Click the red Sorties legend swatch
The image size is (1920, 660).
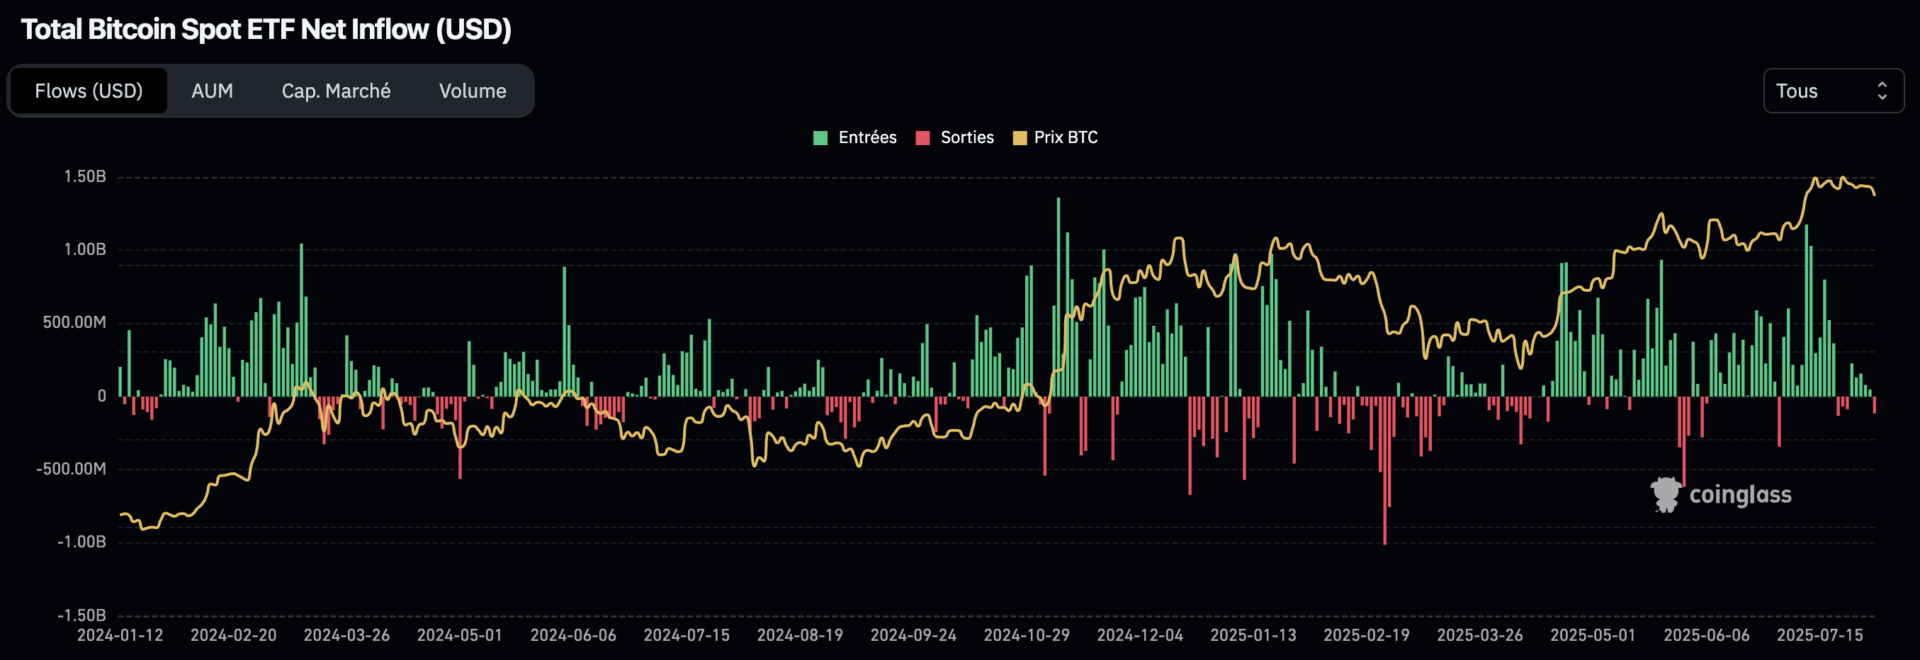pyautogui.click(x=923, y=138)
